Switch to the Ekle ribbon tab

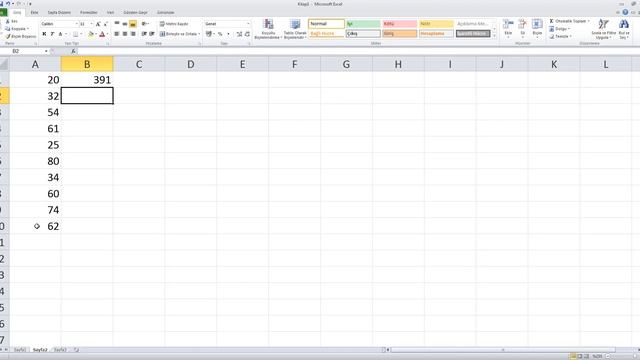(x=34, y=13)
